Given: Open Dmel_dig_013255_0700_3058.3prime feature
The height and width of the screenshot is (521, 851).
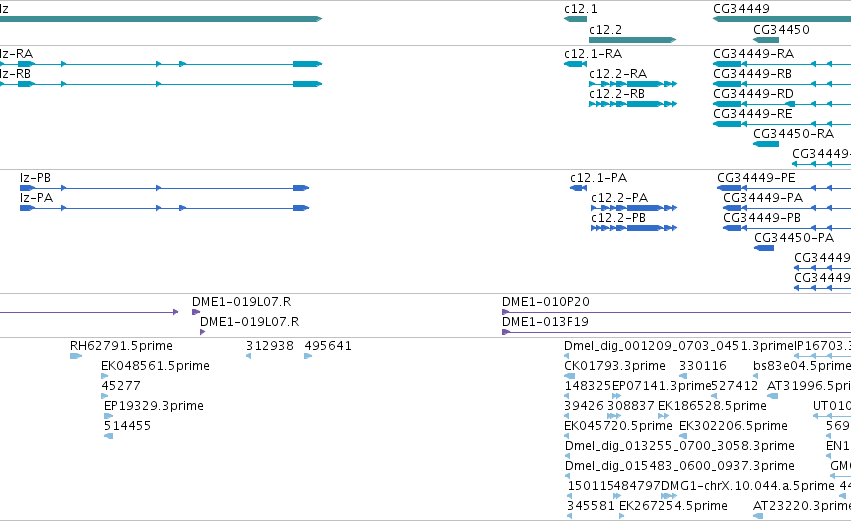Looking at the screenshot, I should point(568,456).
